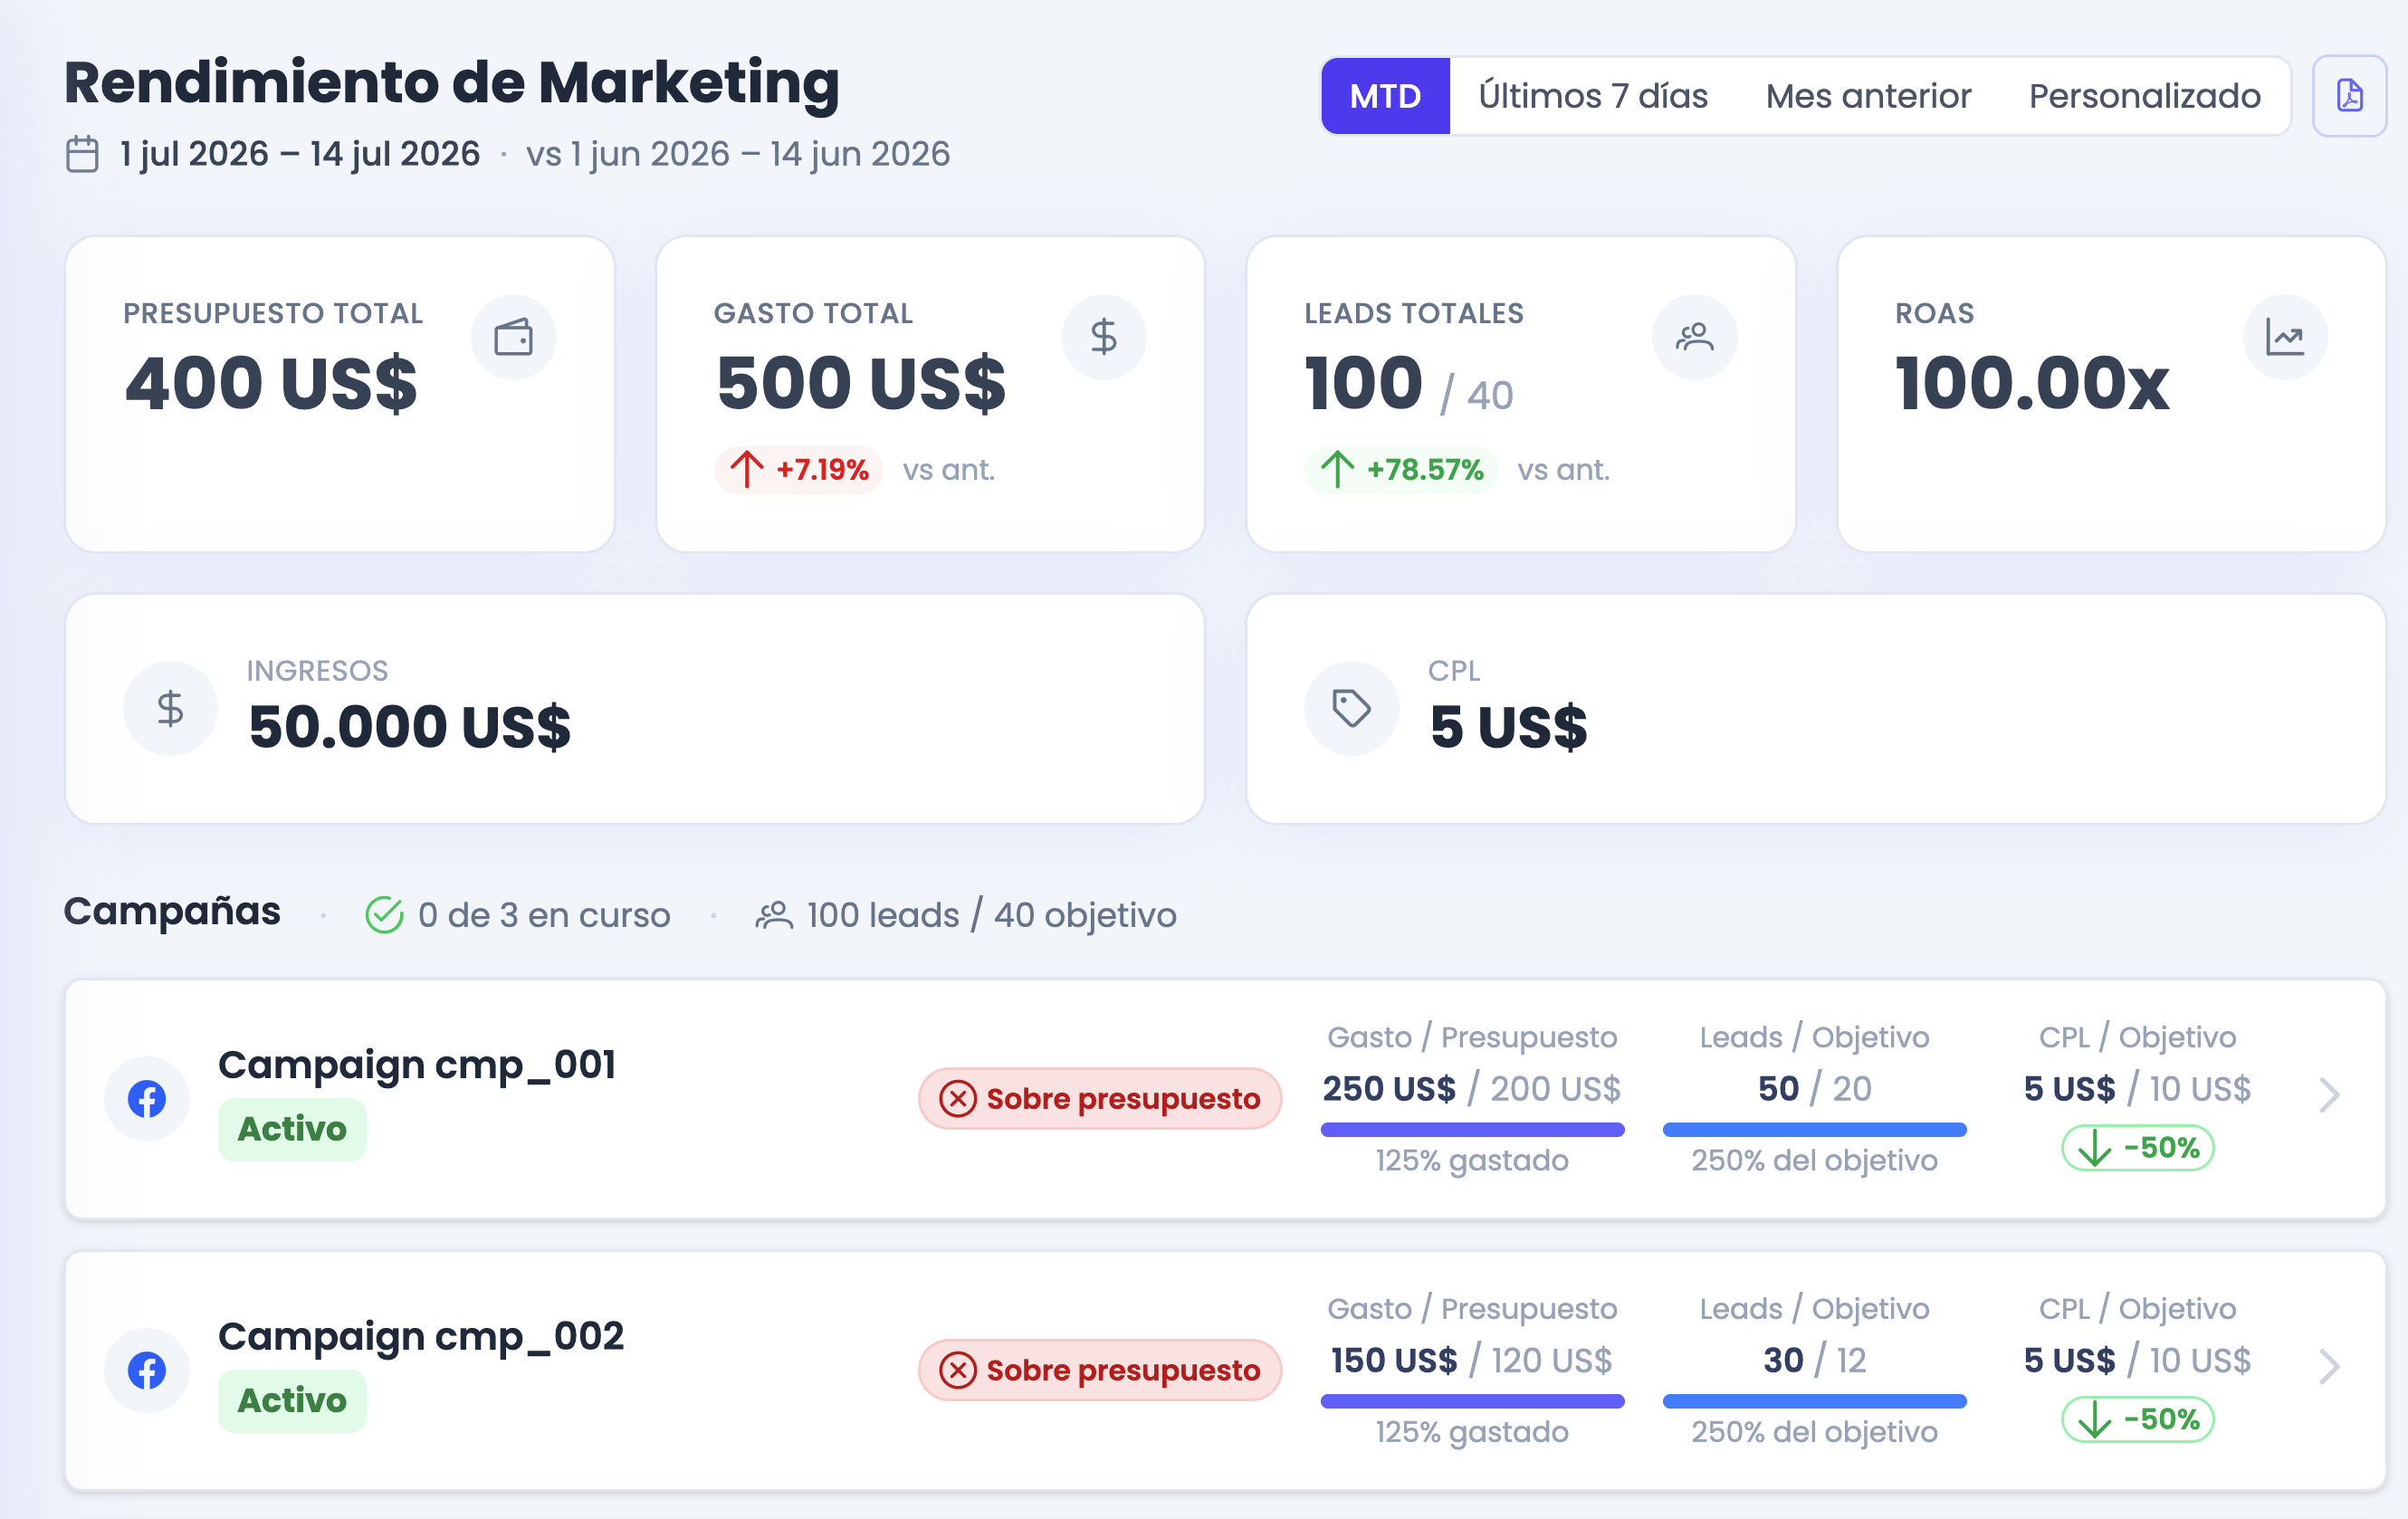Click the red up arrow beside +7.19%
Screen dimensions: 2408x1519
746,469
